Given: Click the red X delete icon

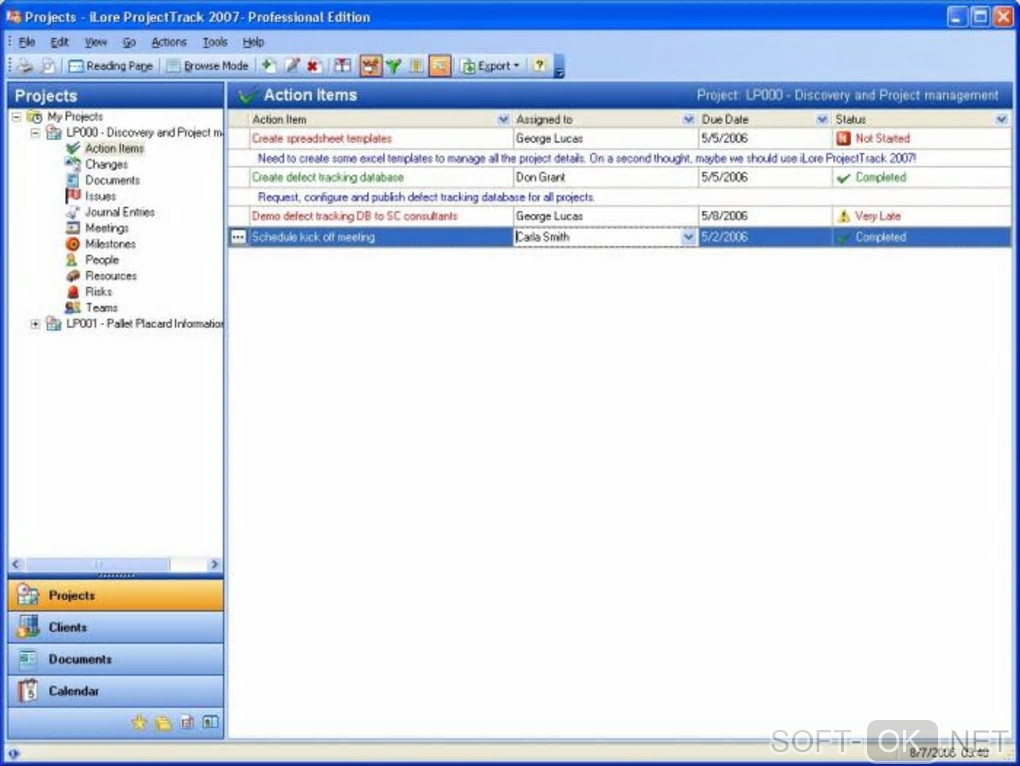Looking at the screenshot, I should pyautogui.click(x=314, y=66).
